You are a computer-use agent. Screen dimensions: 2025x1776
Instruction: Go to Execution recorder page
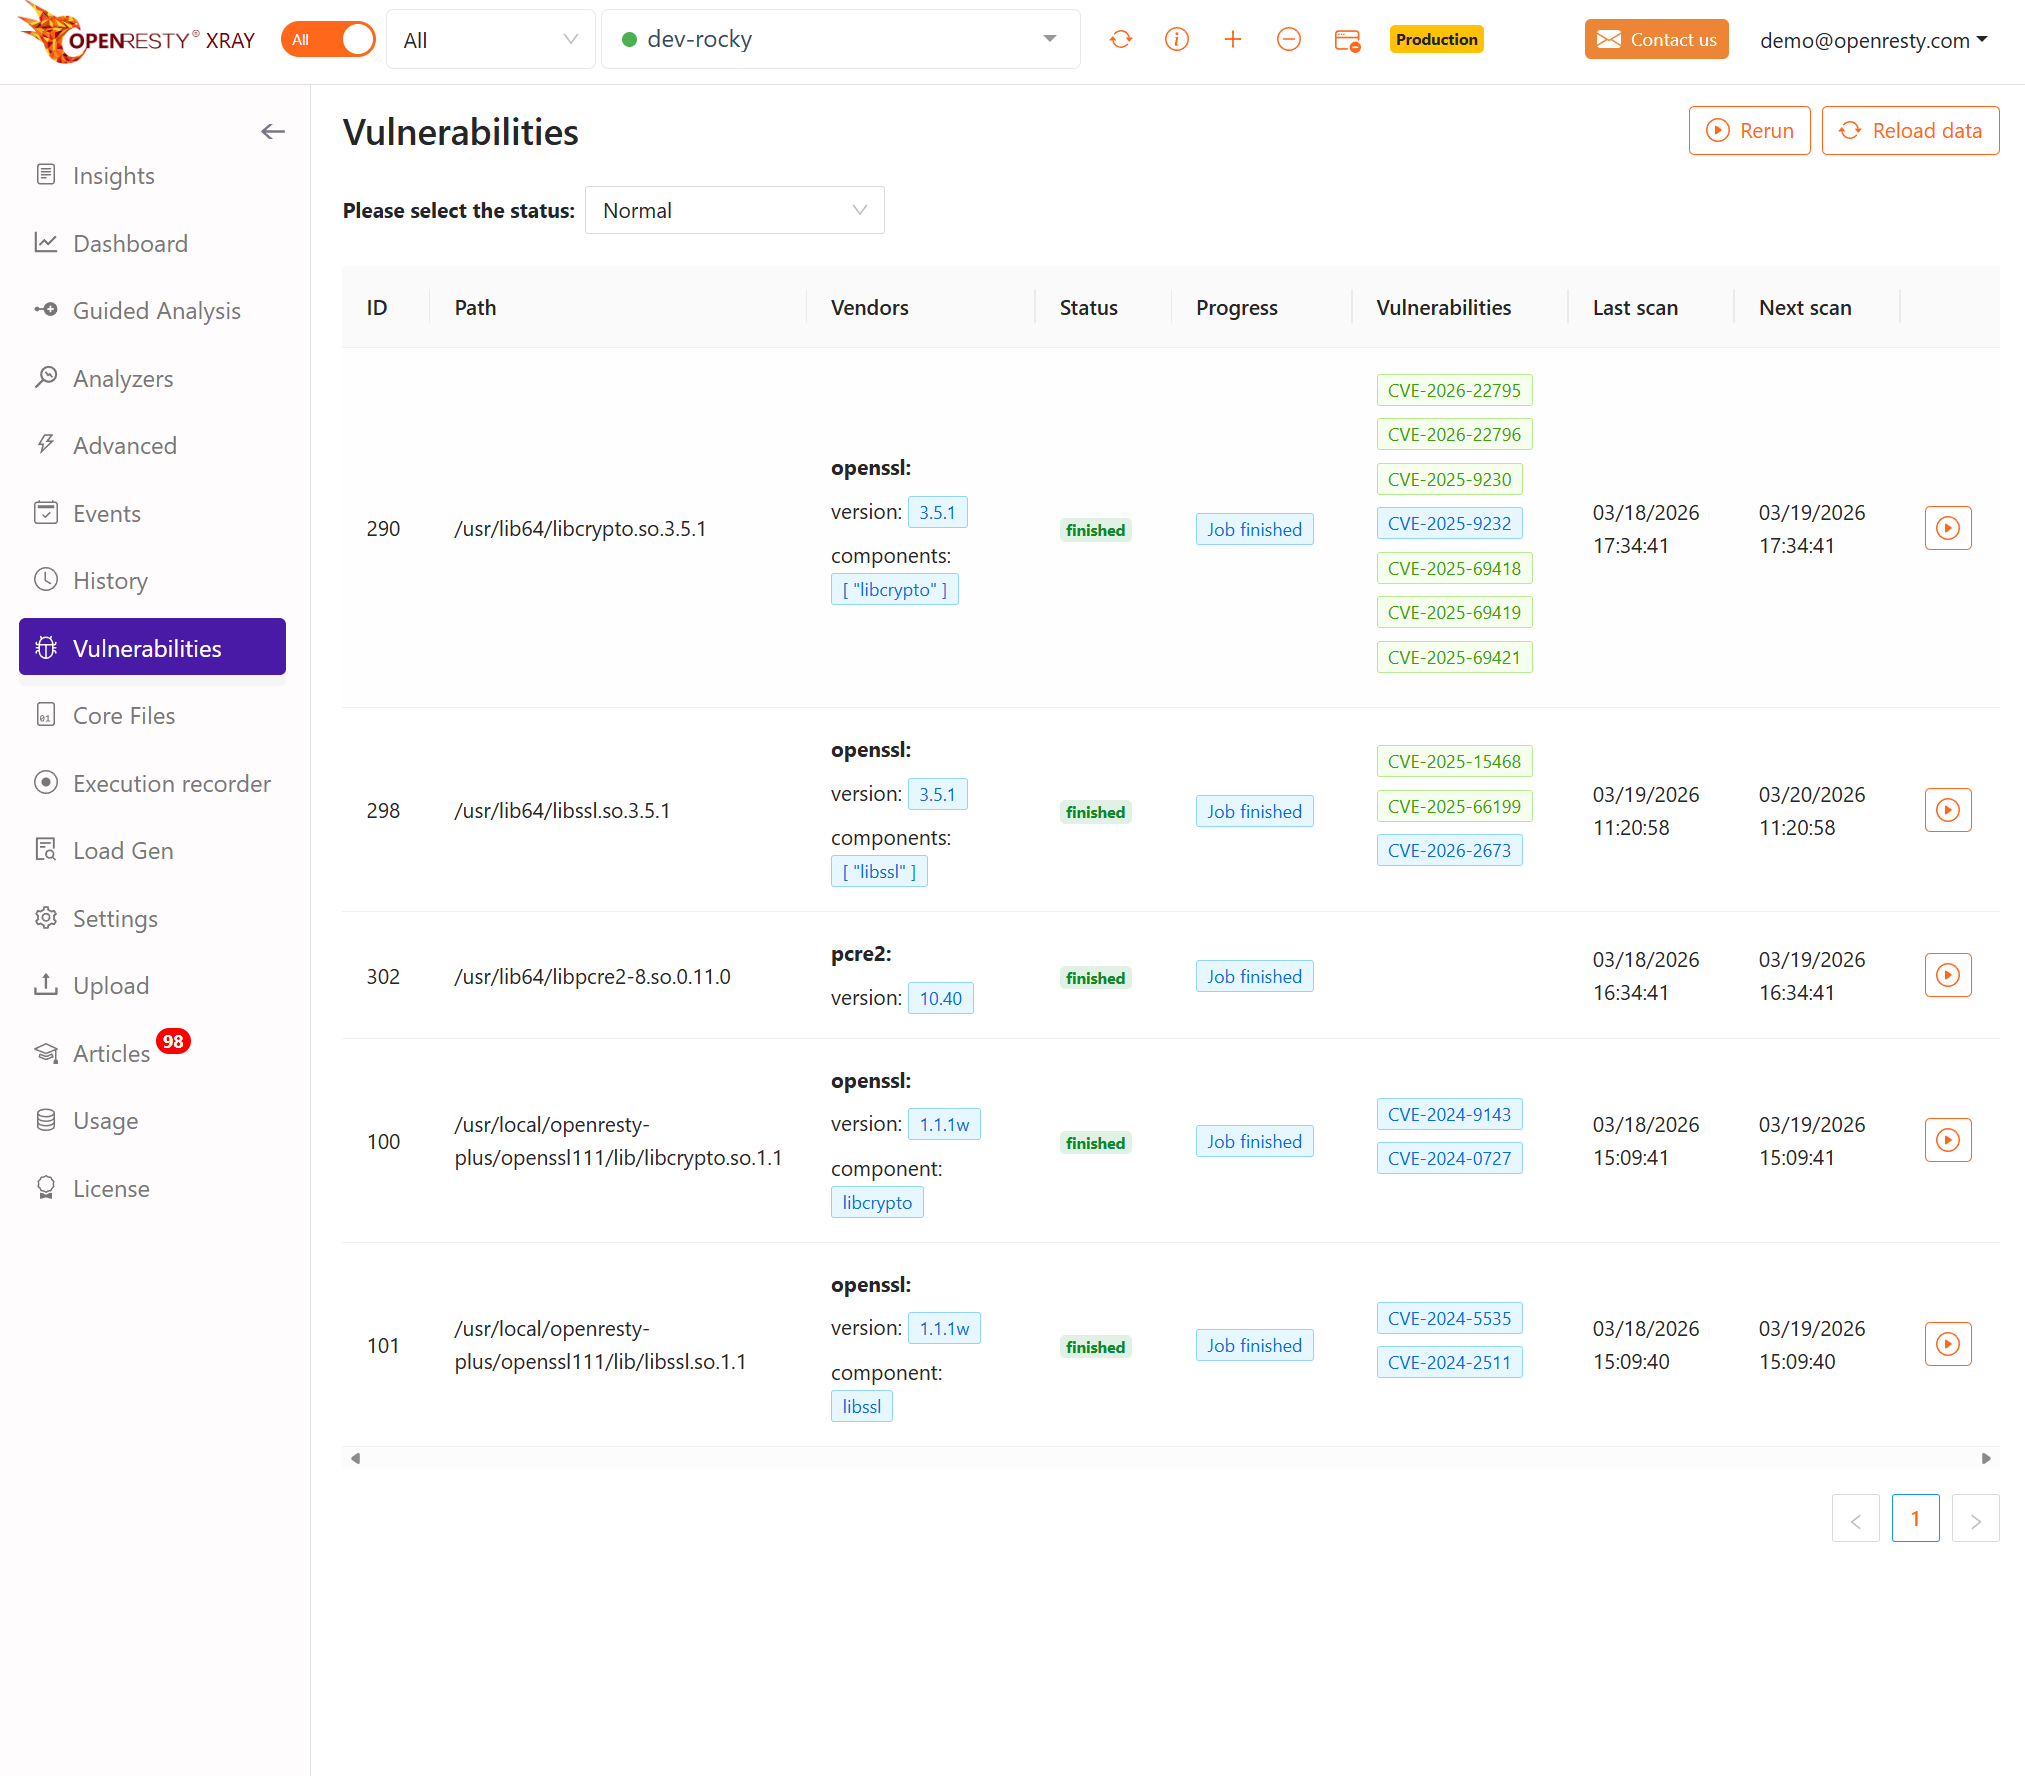click(x=171, y=784)
